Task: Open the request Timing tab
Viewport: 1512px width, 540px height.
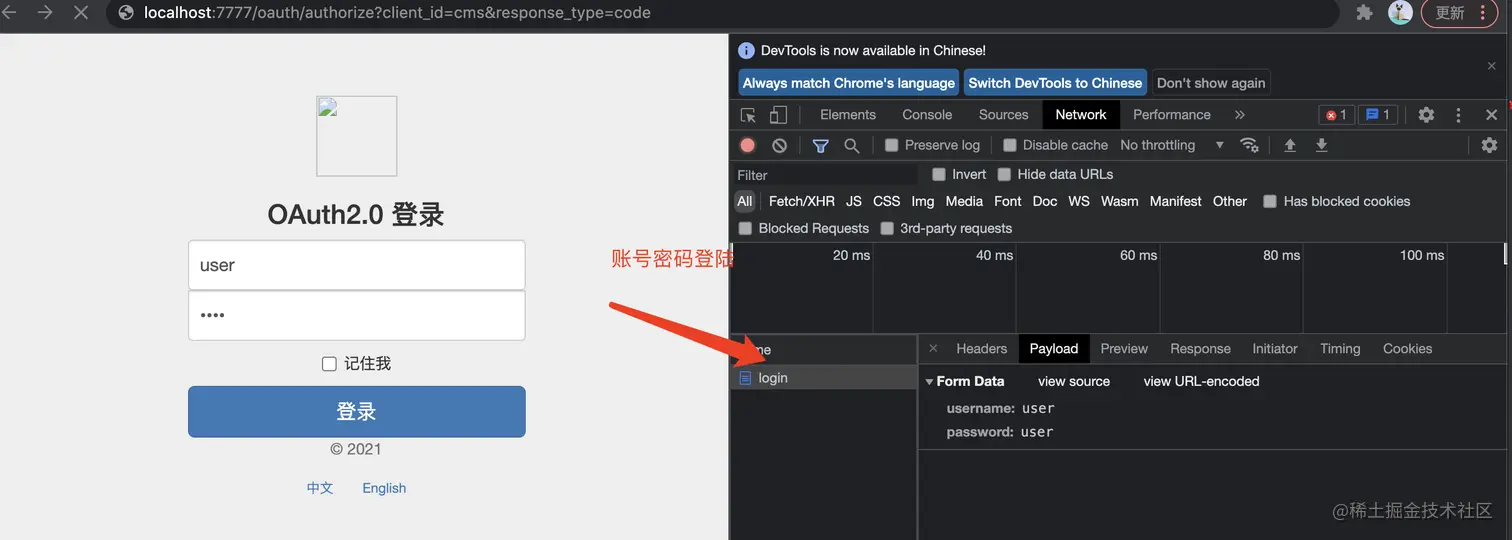Action: coord(1340,349)
